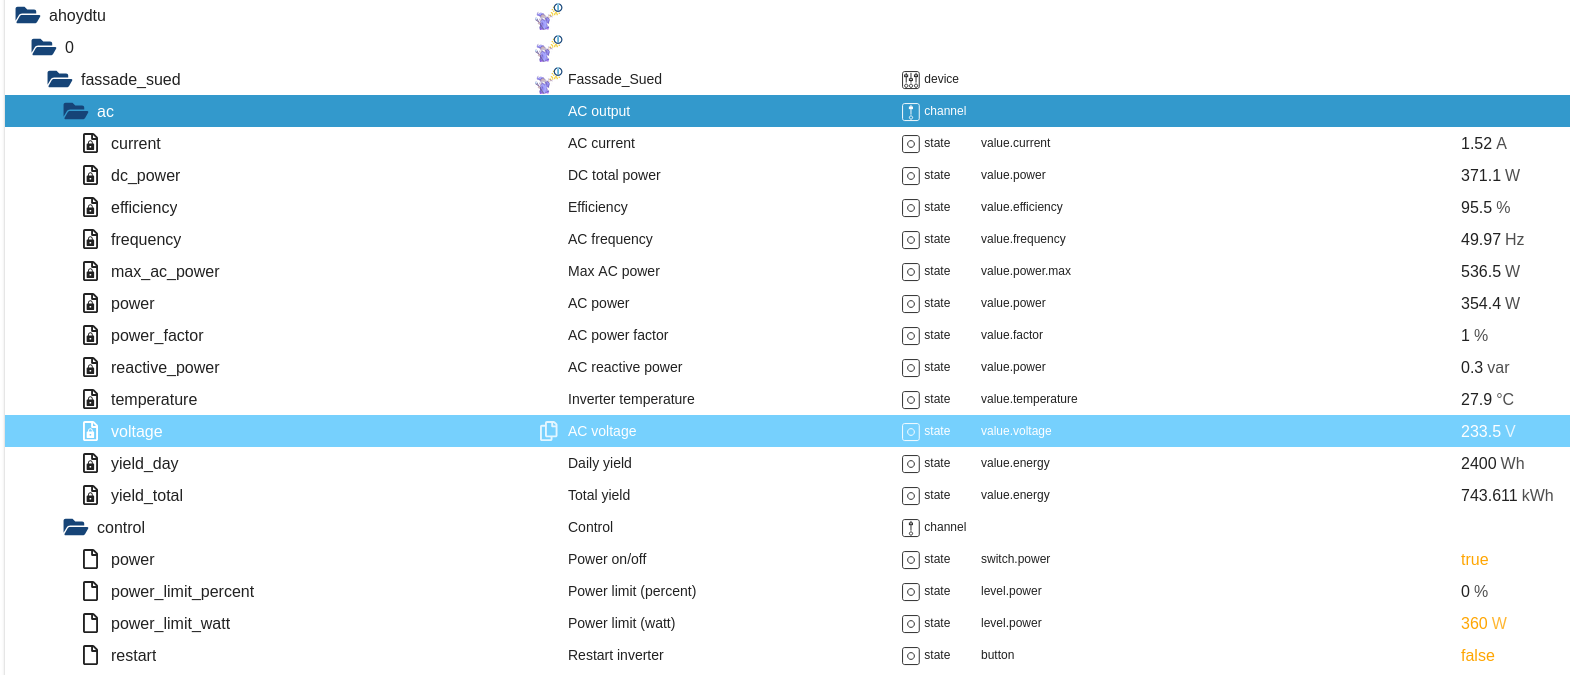
Task: Click the device type icon for Fassade_Sued
Action: coord(910,80)
